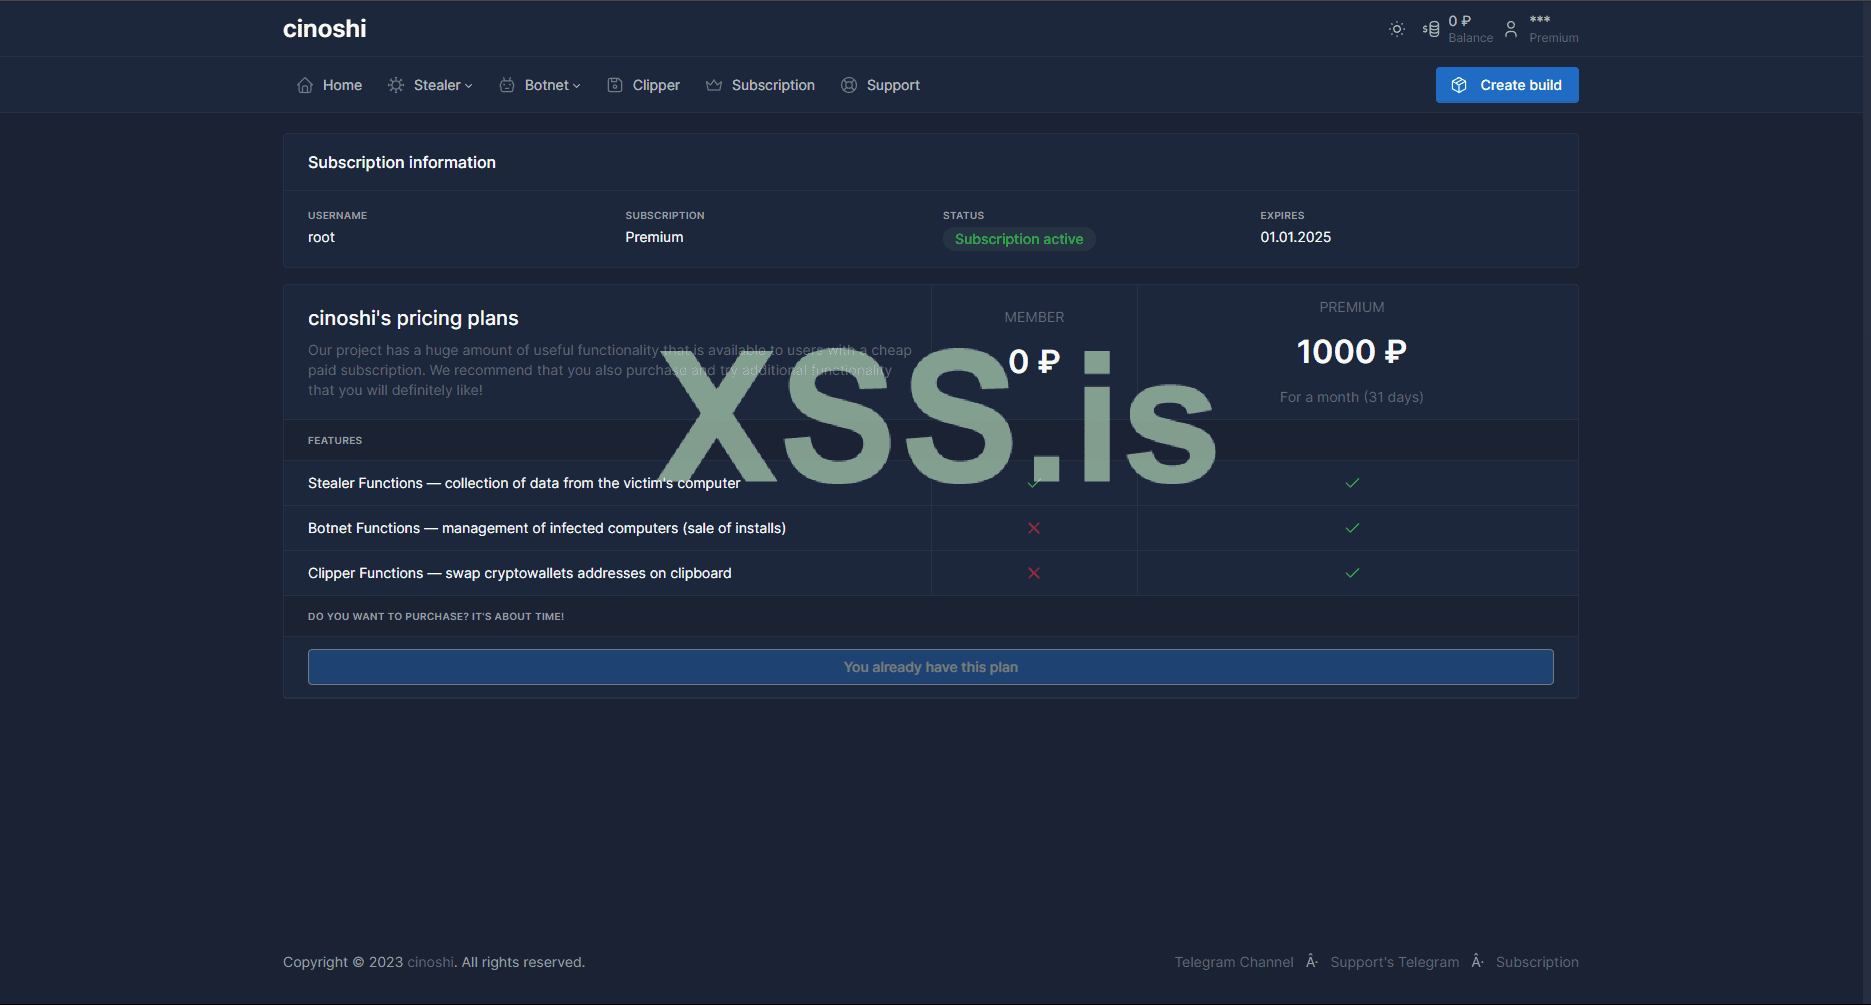
Task: Click the Subscription crown icon
Action: [714, 85]
